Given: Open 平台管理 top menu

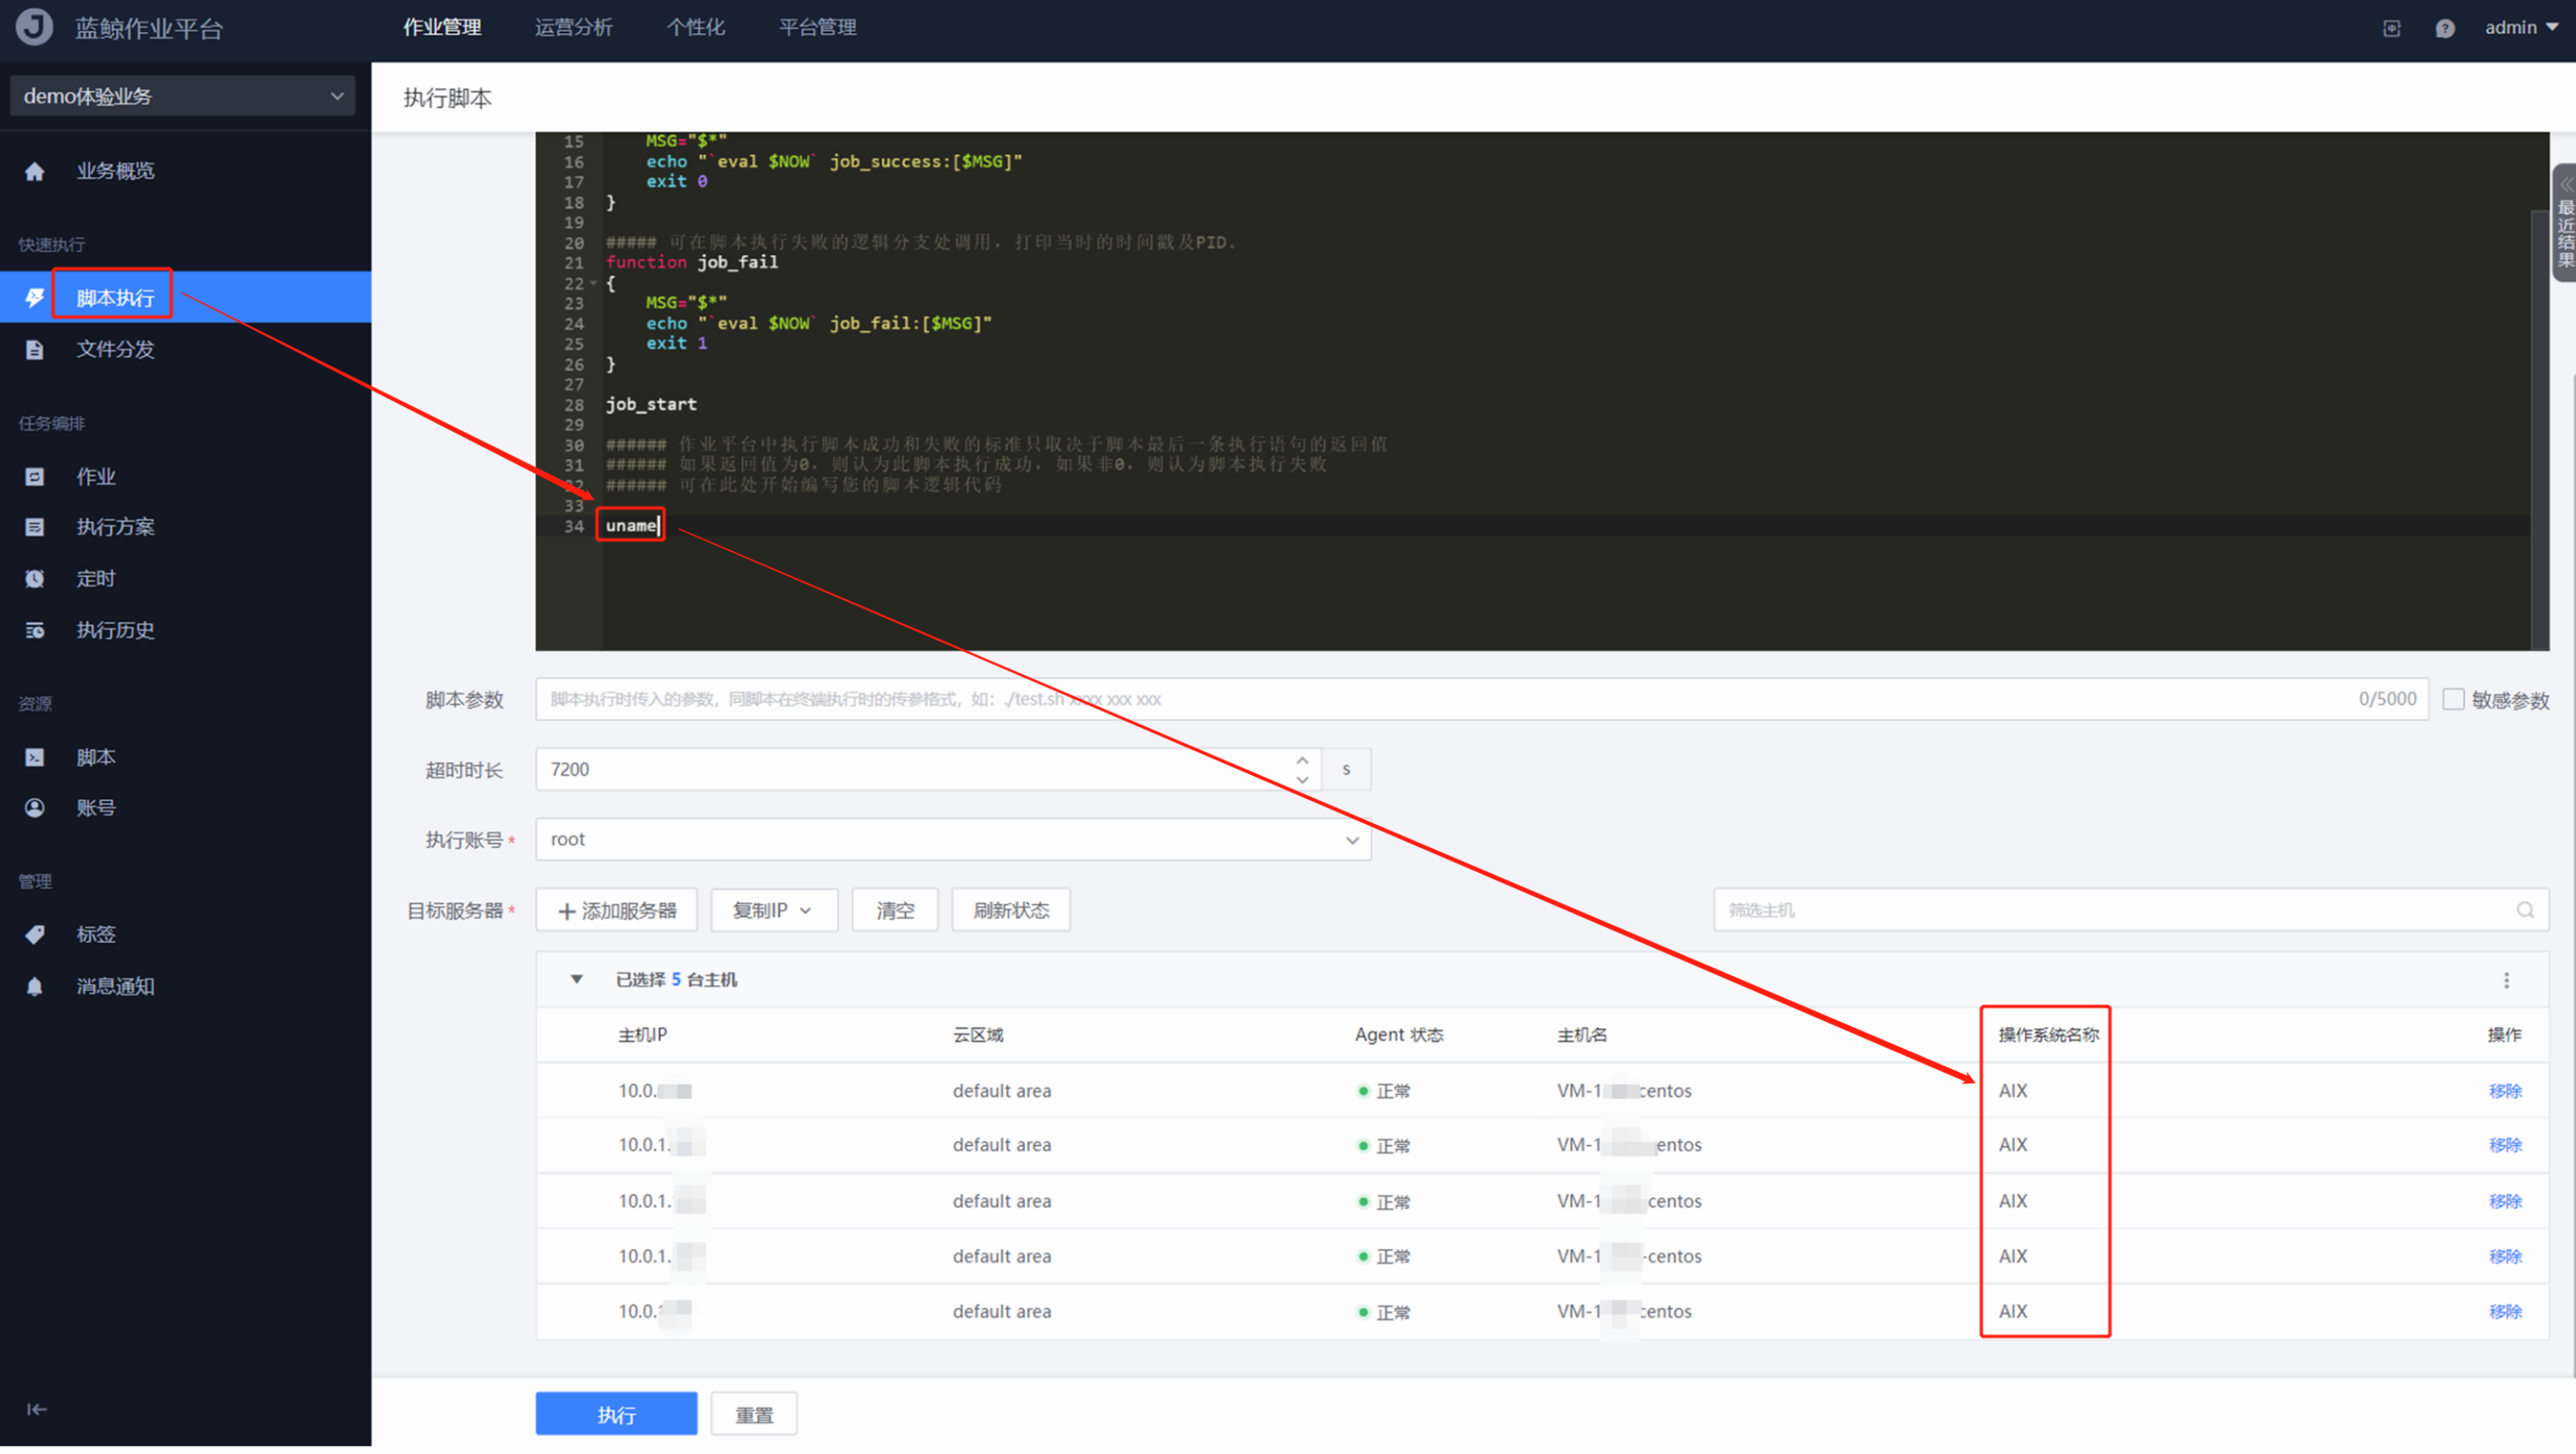Looking at the screenshot, I should 817,27.
